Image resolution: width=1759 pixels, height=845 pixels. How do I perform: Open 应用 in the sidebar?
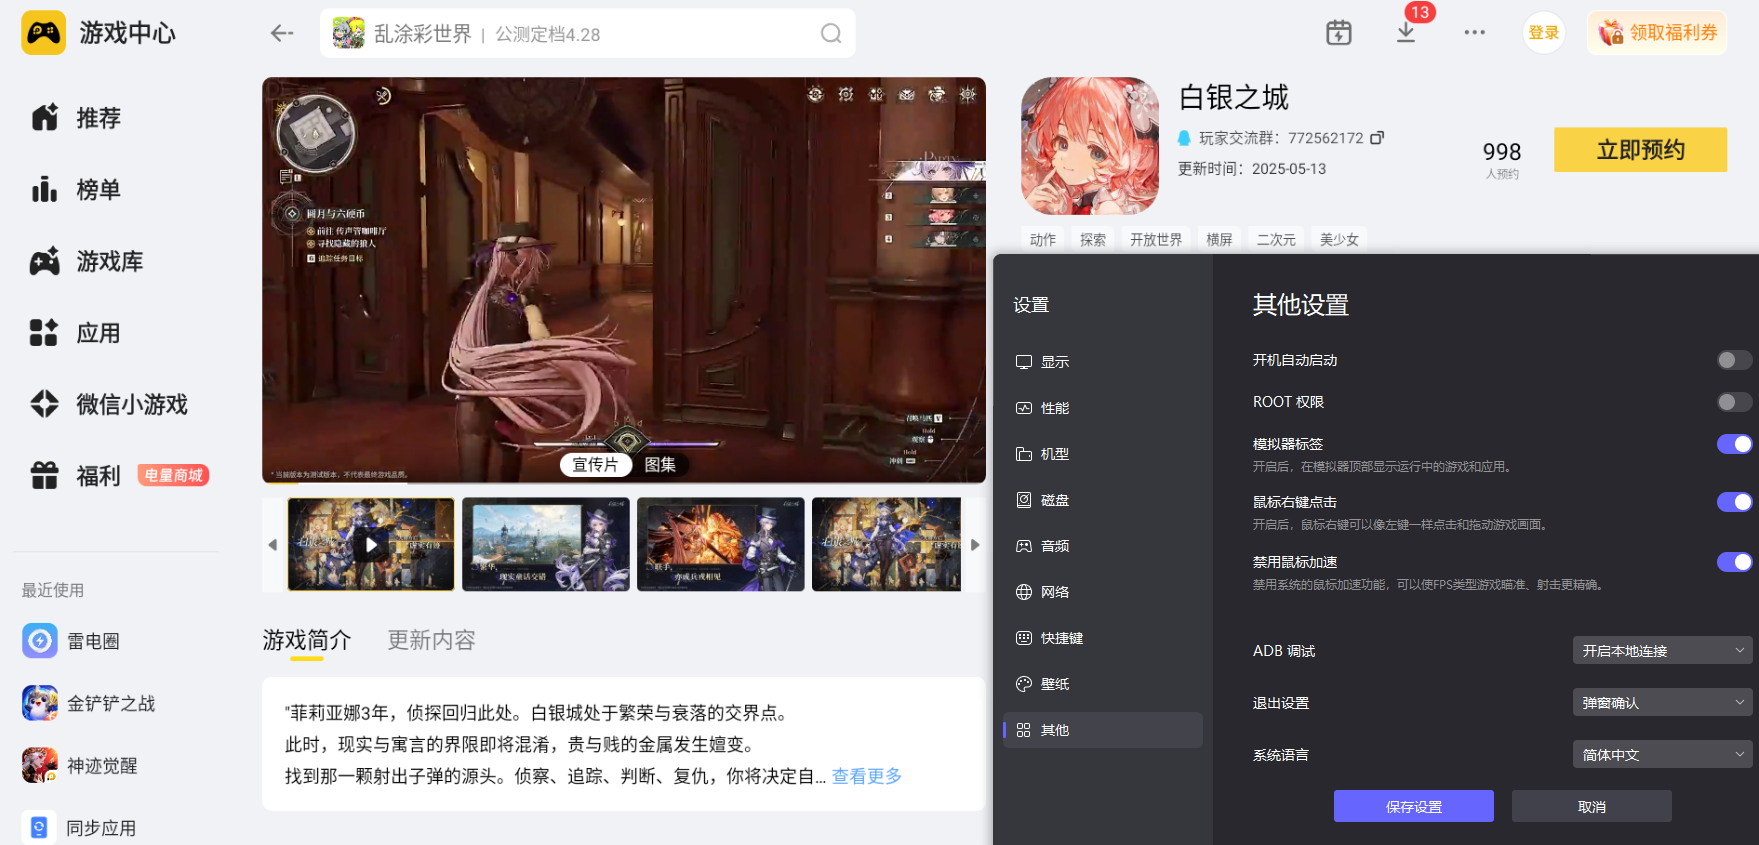(76, 333)
